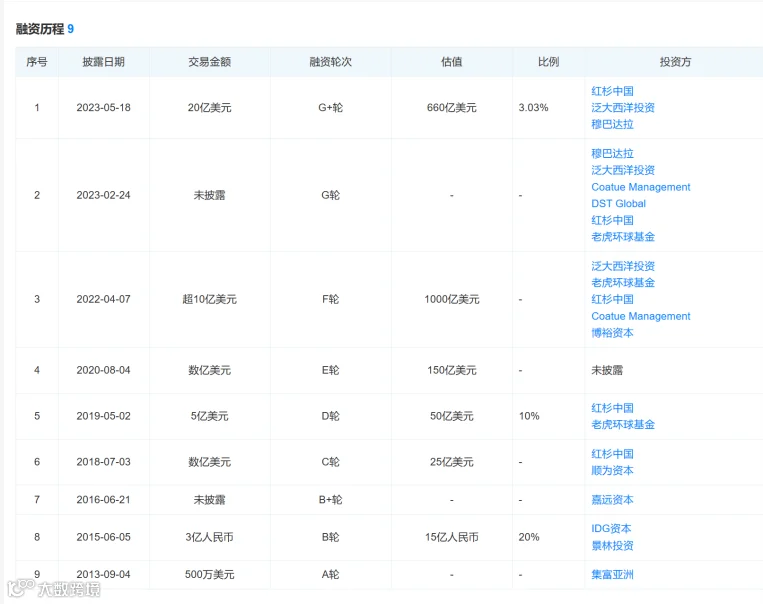The width and height of the screenshot is (763, 604).
Task: Open 红杉中国 link in the C轮 row
Action: (x=612, y=454)
